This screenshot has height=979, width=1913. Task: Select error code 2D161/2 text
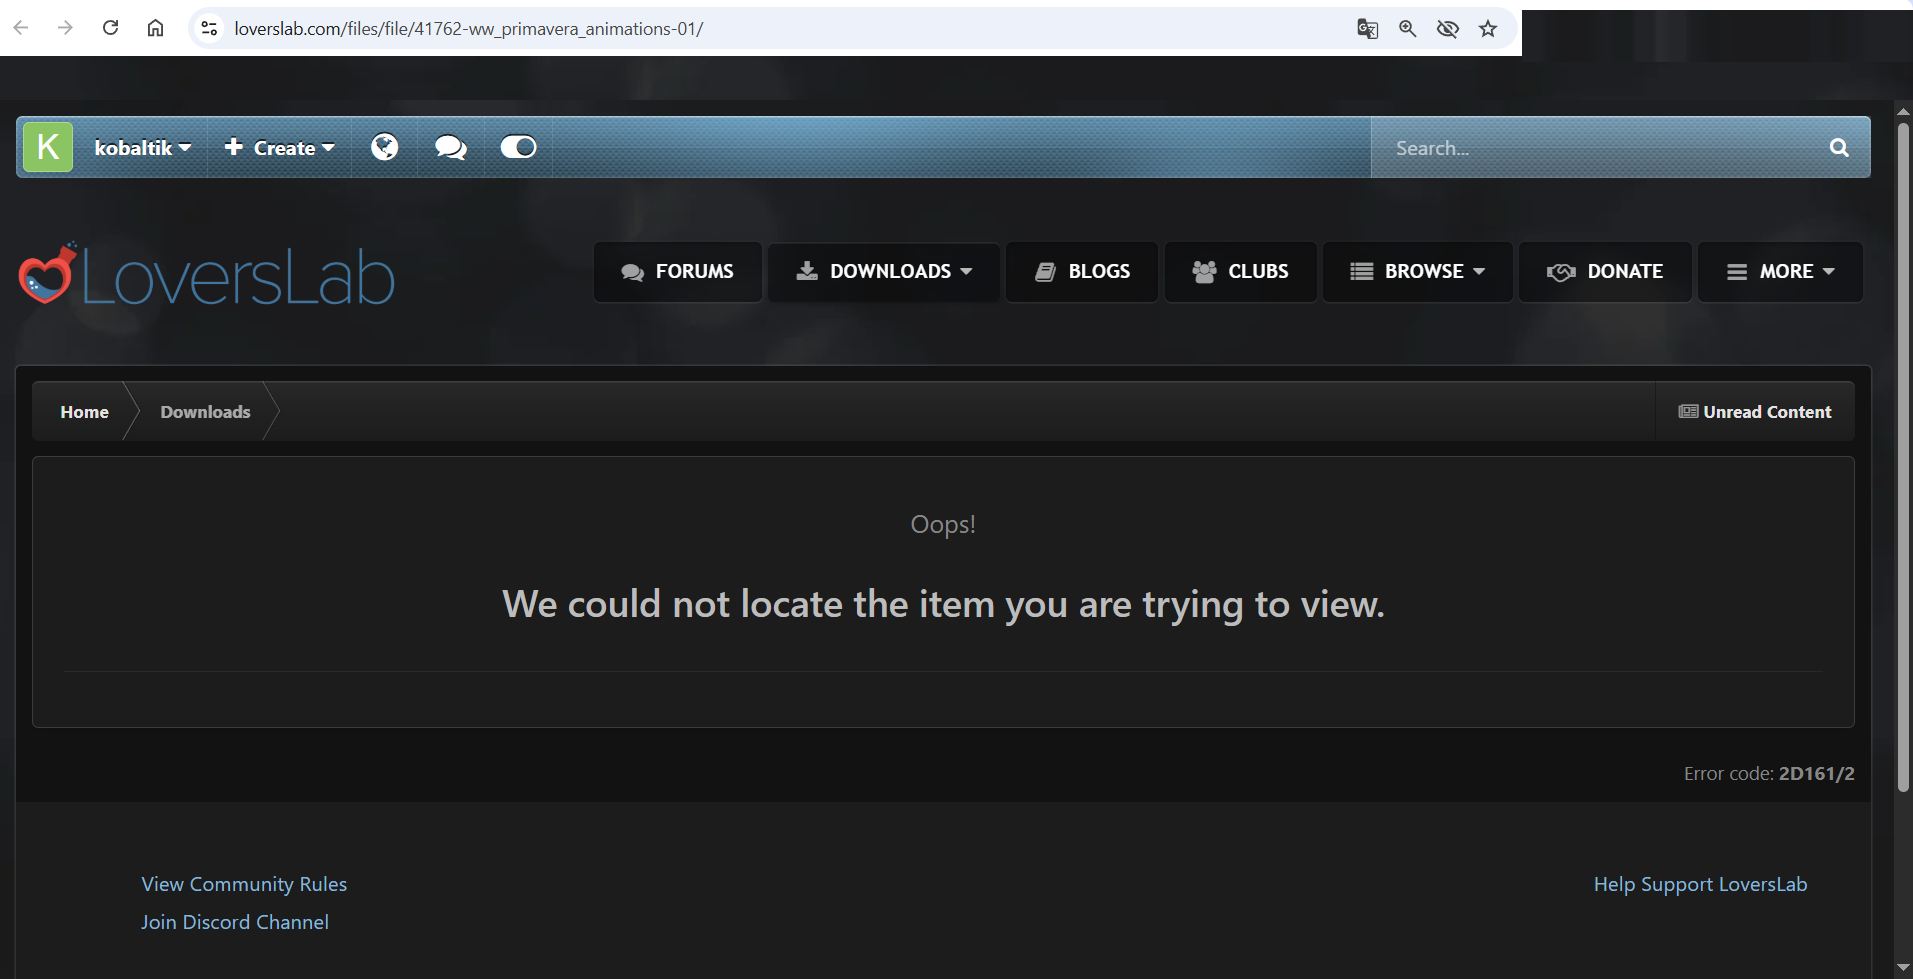[1816, 773]
